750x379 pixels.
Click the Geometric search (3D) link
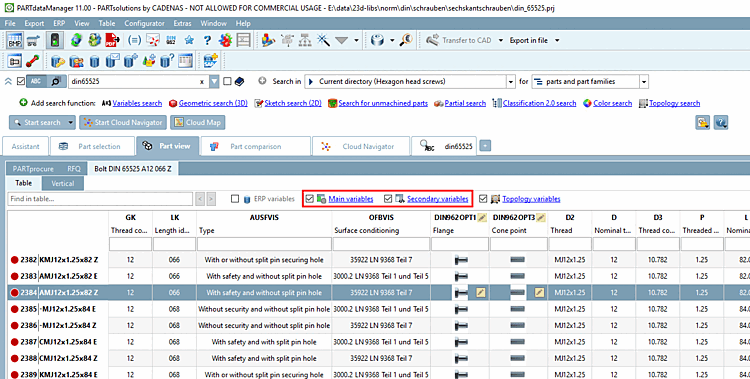[x=213, y=103]
